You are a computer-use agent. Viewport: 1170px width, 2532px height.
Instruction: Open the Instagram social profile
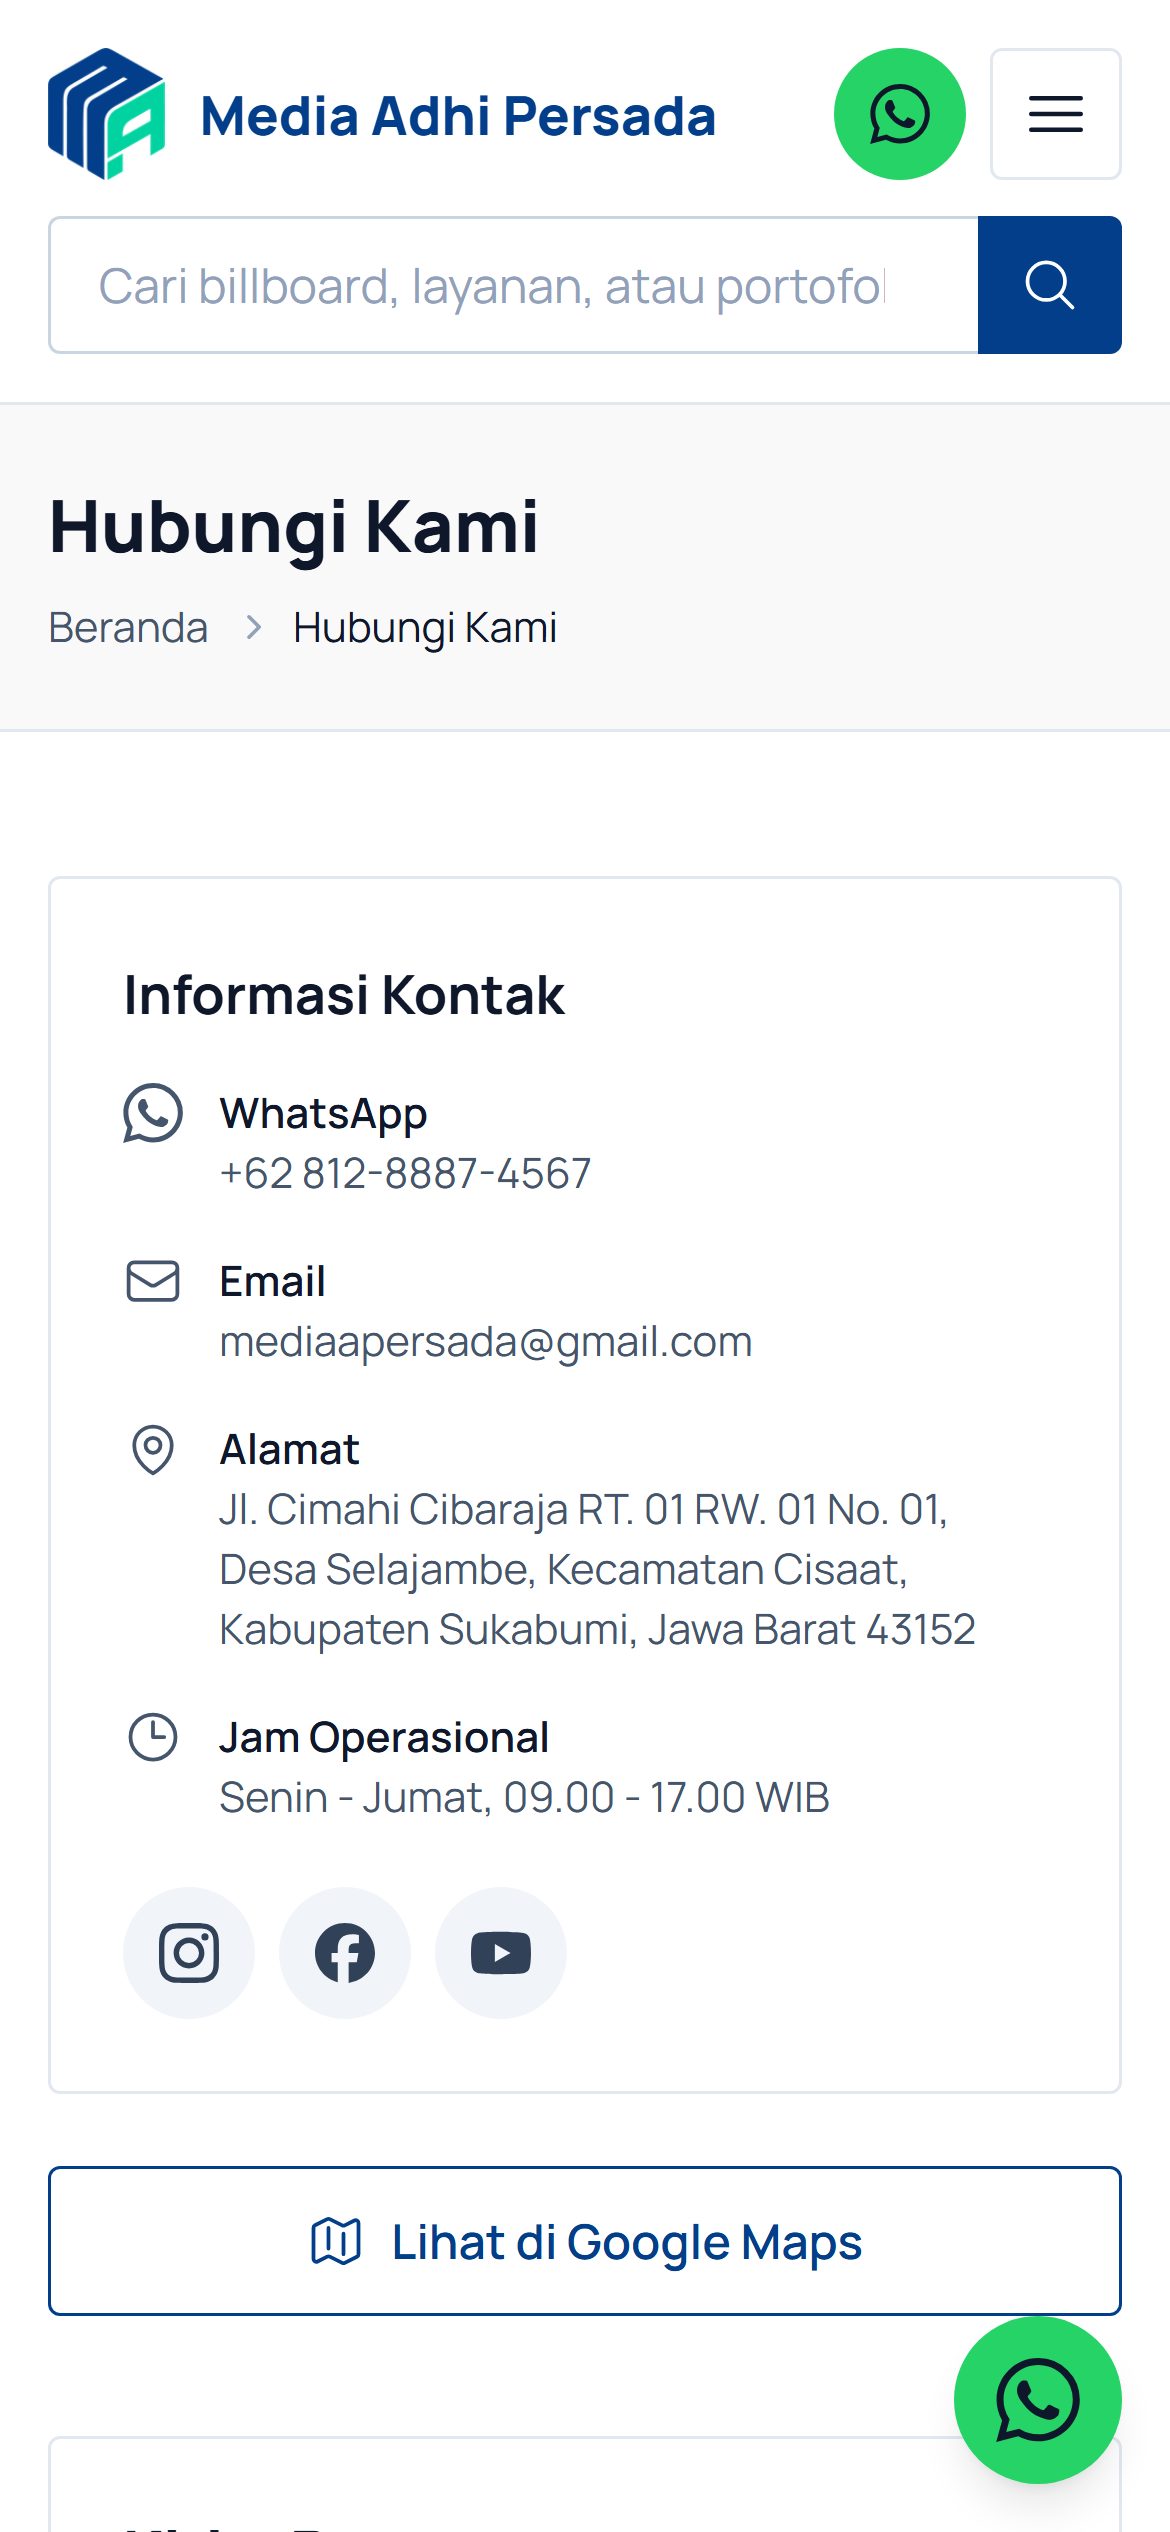point(189,1953)
